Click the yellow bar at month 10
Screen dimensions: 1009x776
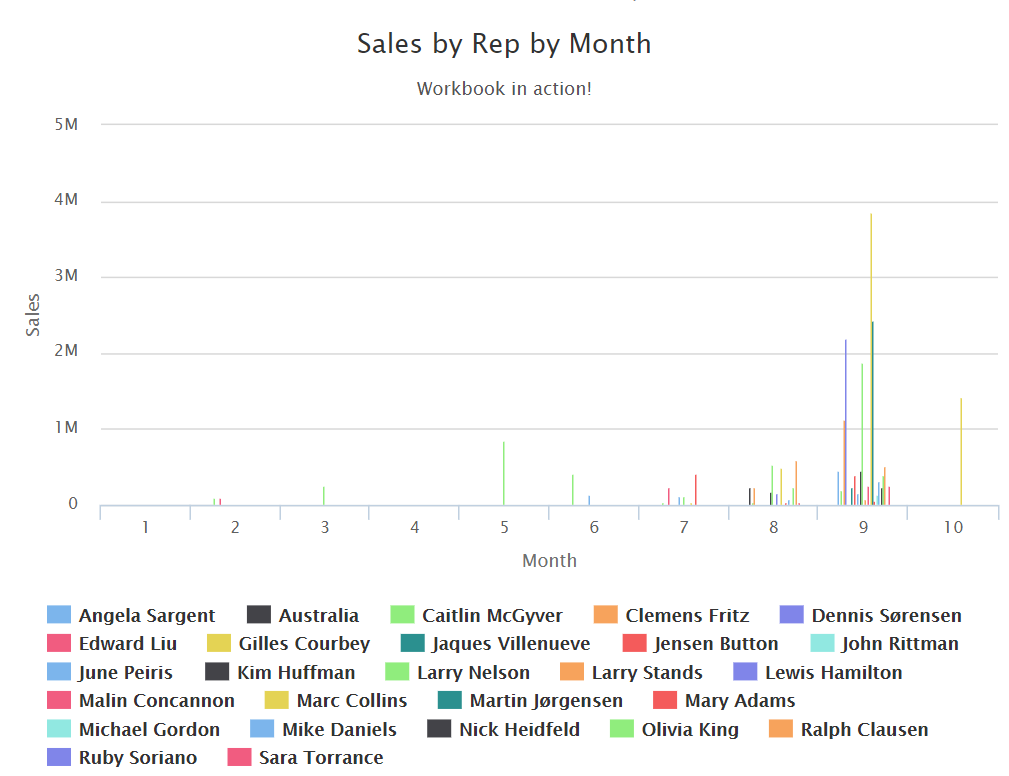961,452
